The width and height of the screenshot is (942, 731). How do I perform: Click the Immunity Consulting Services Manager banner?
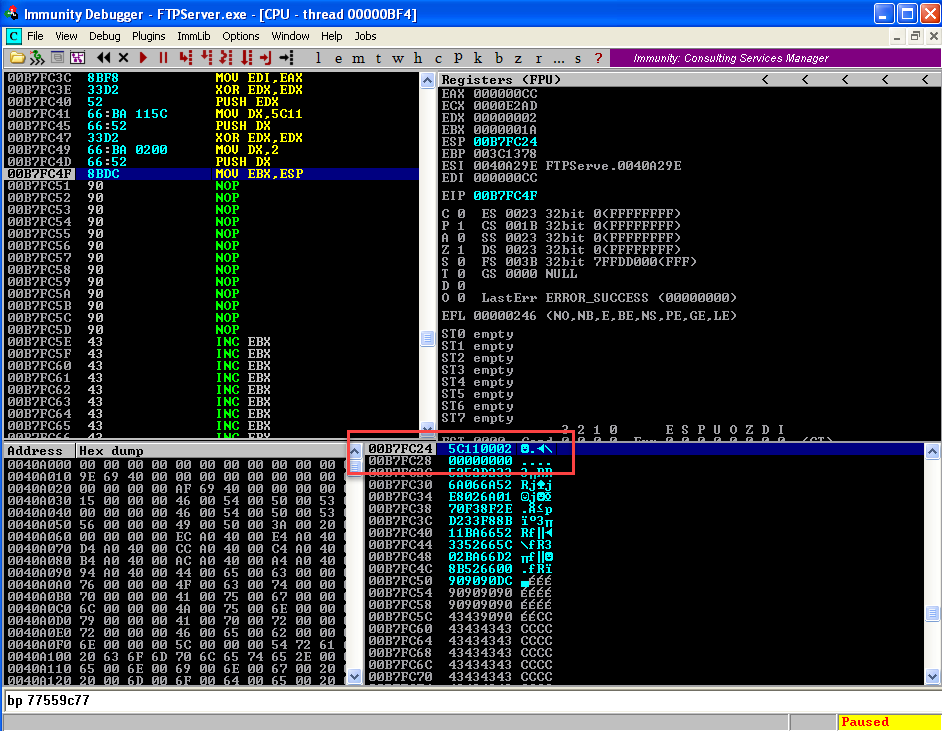pos(775,58)
